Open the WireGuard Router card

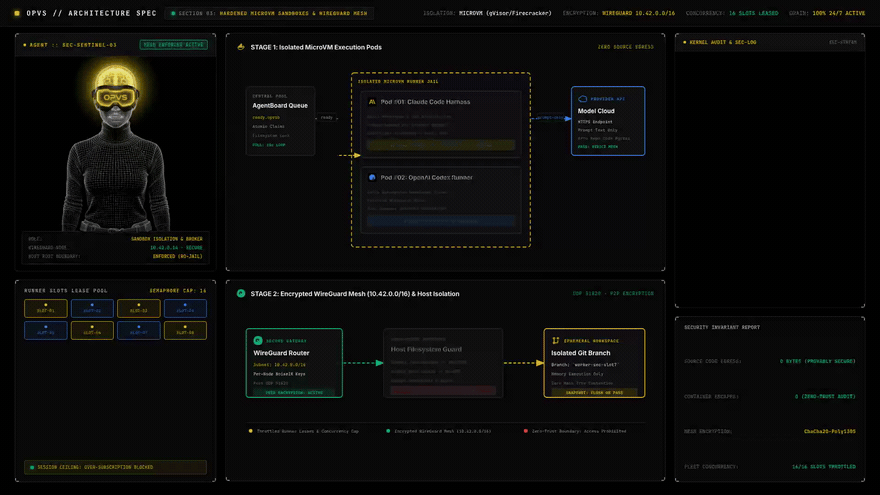[294, 363]
